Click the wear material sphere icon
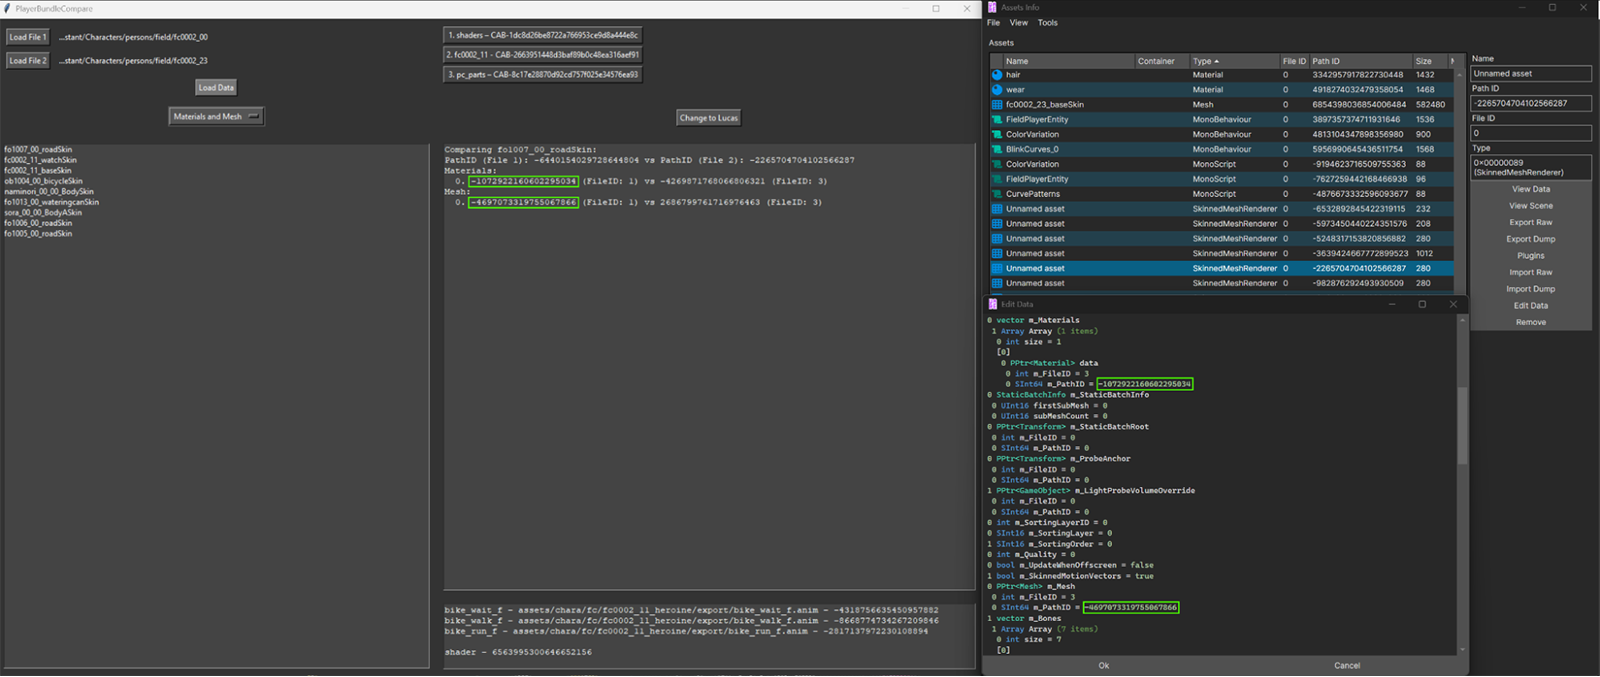 [x=997, y=90]
